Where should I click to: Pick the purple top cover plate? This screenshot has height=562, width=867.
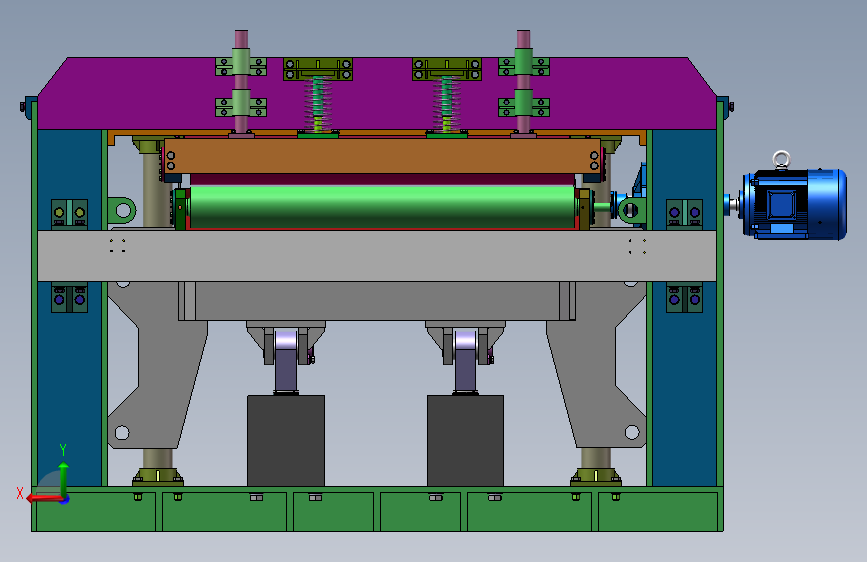(x=377, y=94)
